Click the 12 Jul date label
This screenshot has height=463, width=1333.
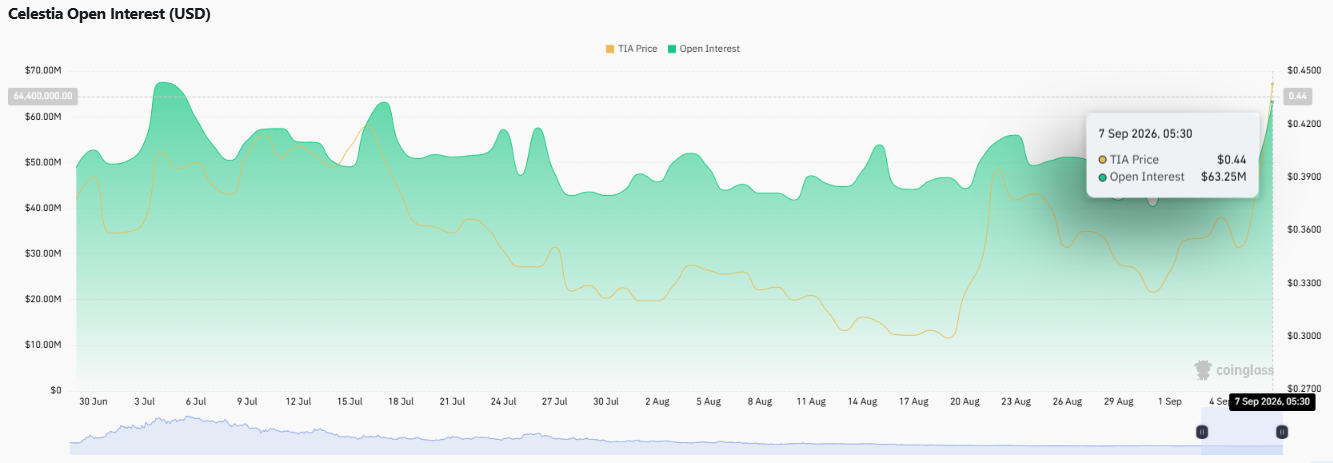pyautogui.click(x=298, y=401)
